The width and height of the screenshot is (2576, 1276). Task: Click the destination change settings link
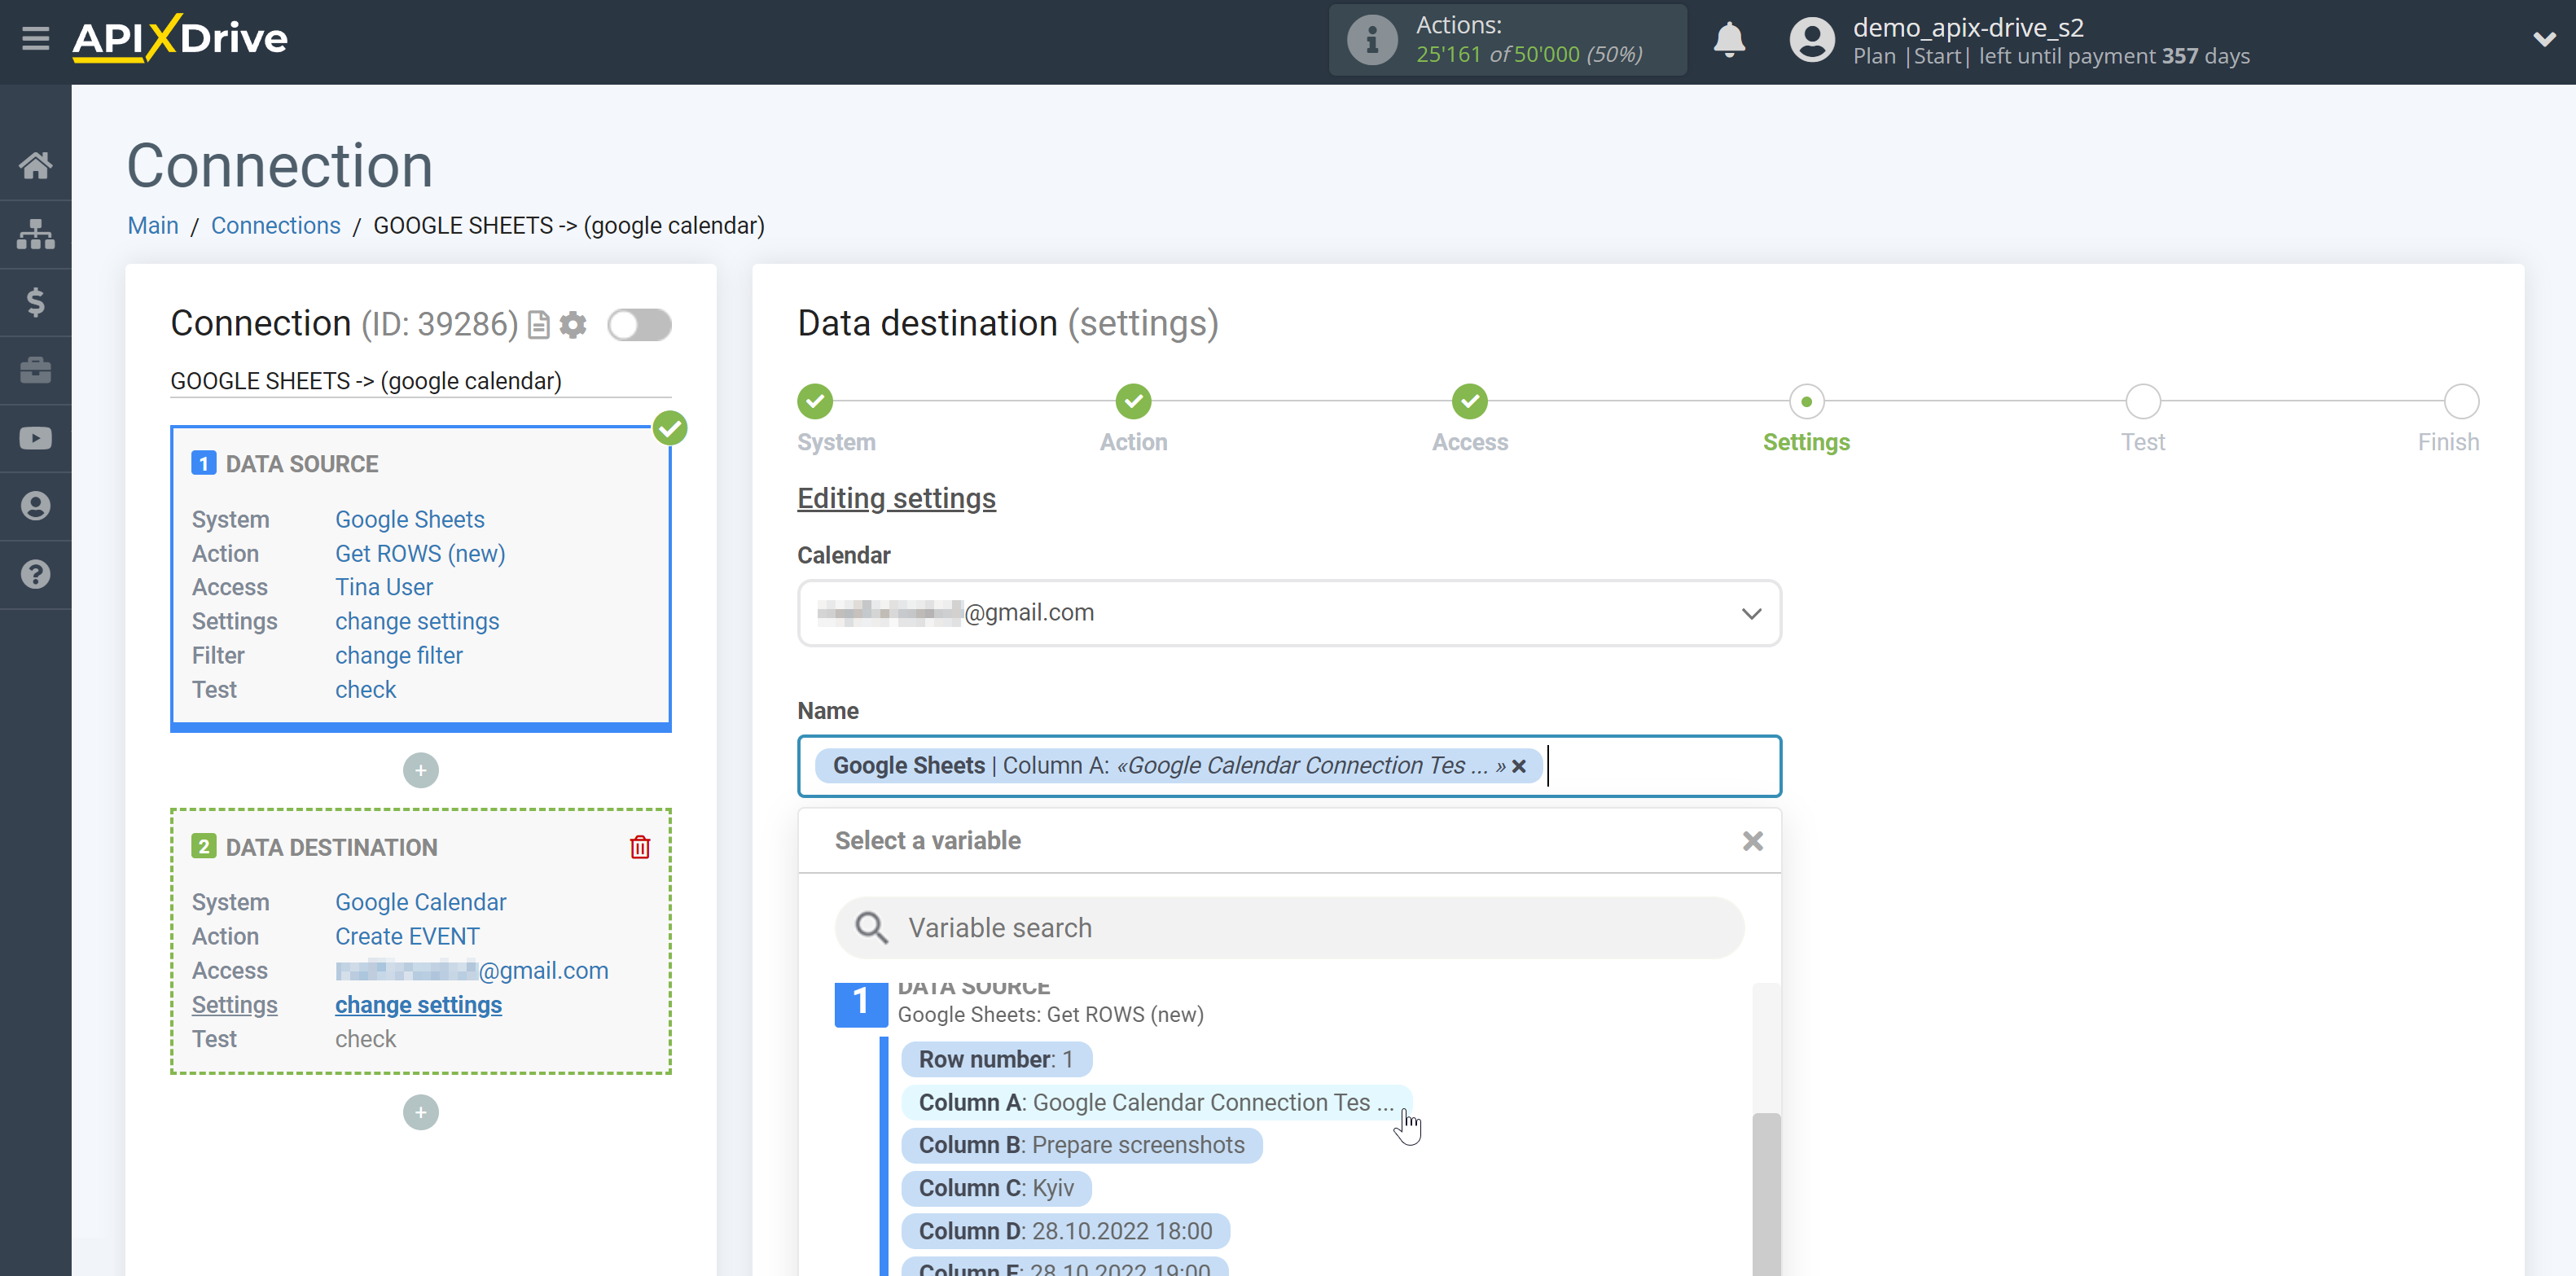pos(418,1005)
